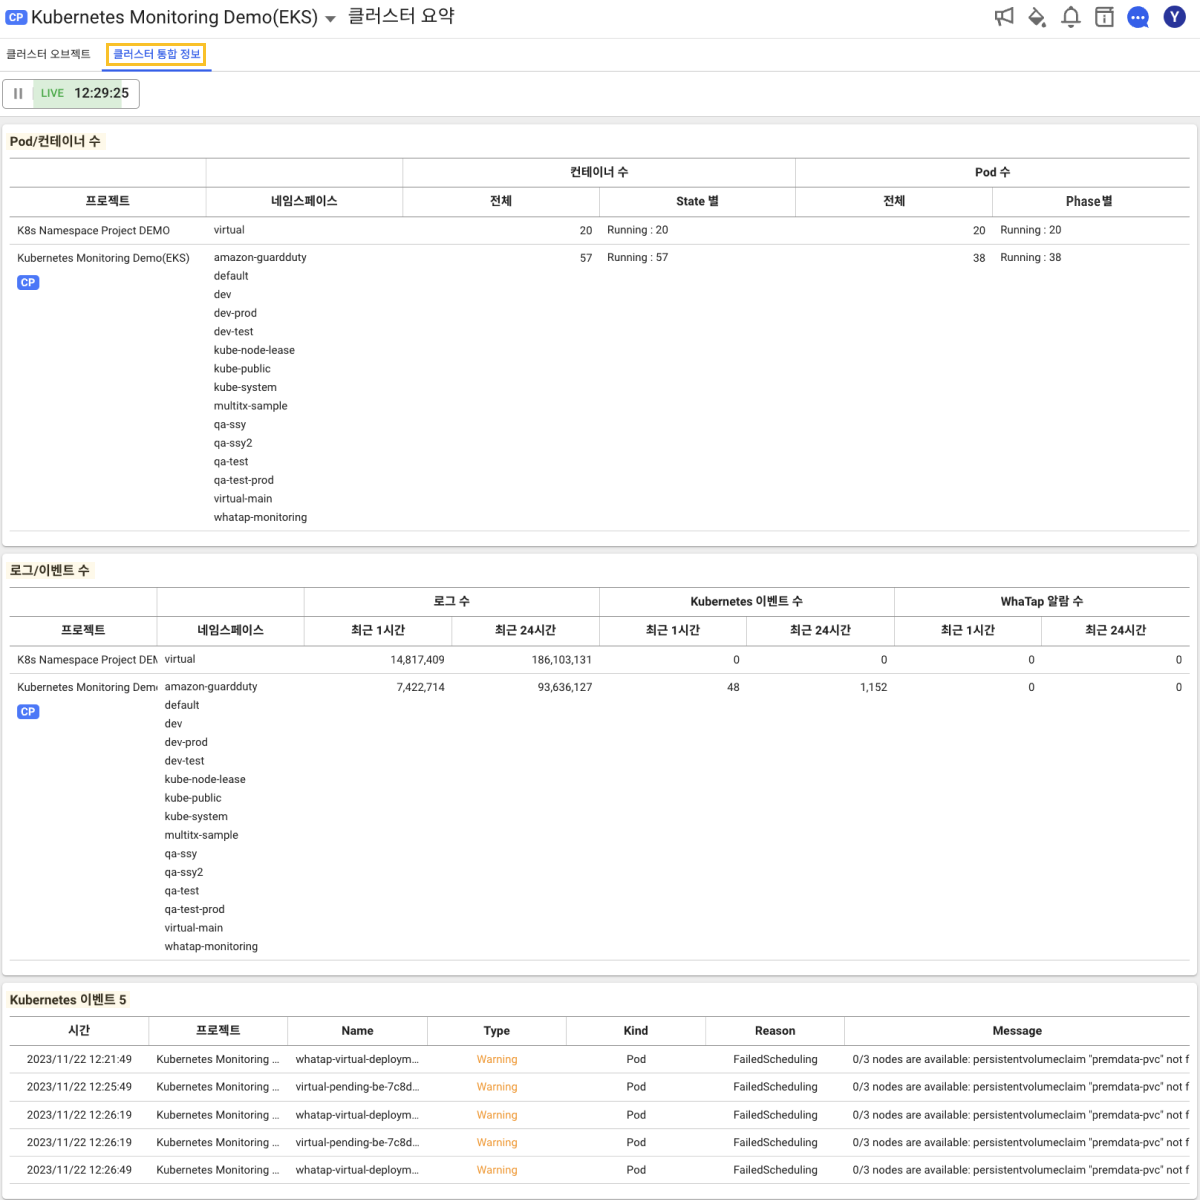1200x1200 pixels.
Task: Click the 14,817,409 log count value
Action: (417, 660)
